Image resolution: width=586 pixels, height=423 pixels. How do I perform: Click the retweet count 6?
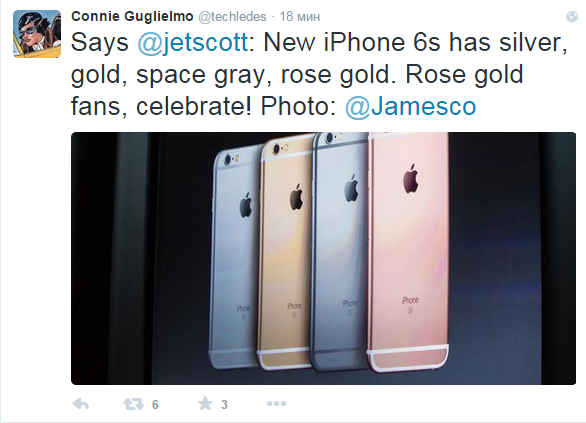(155, 404)
